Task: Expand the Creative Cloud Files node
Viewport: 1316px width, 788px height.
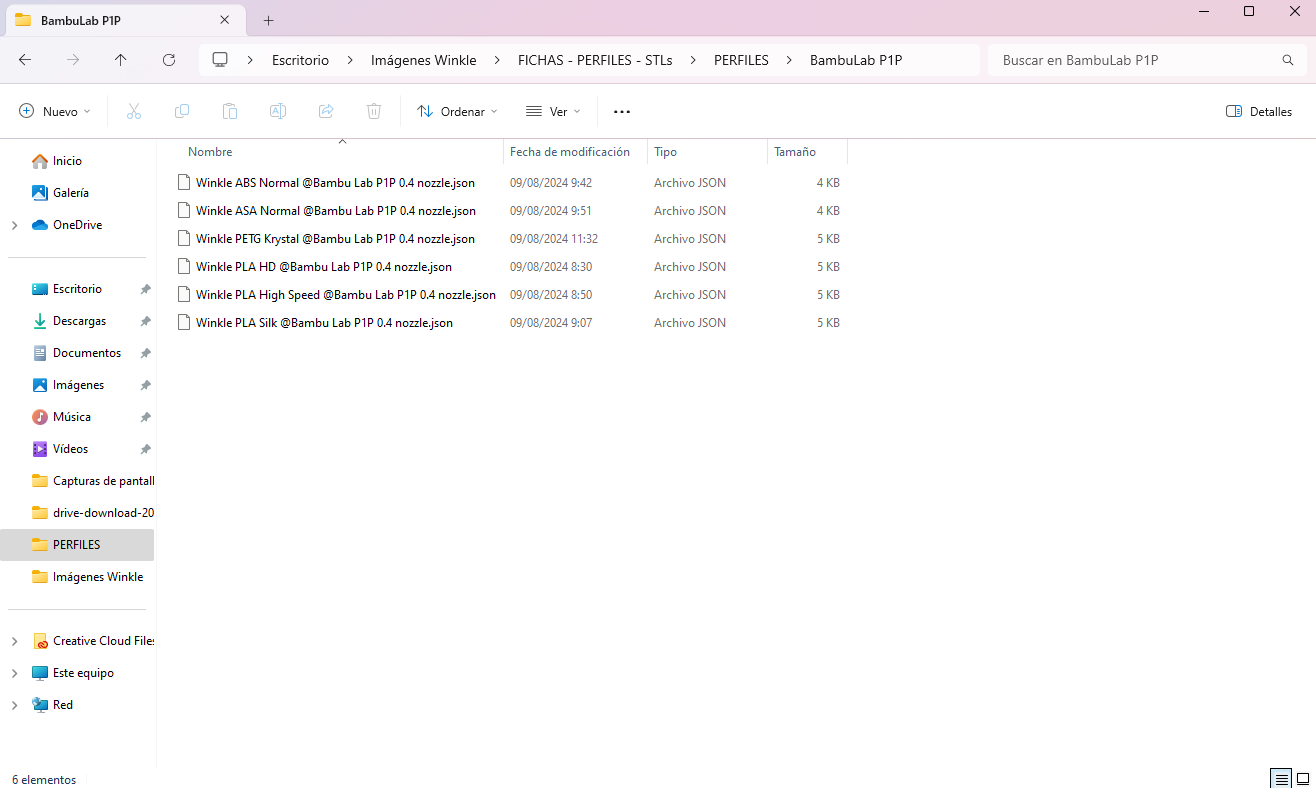Action: [15, 641]
